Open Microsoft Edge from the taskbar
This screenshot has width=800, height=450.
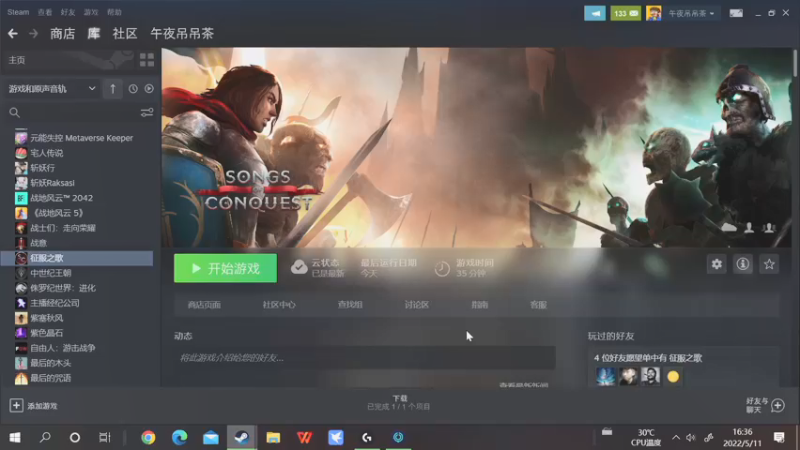coord(180,437)
